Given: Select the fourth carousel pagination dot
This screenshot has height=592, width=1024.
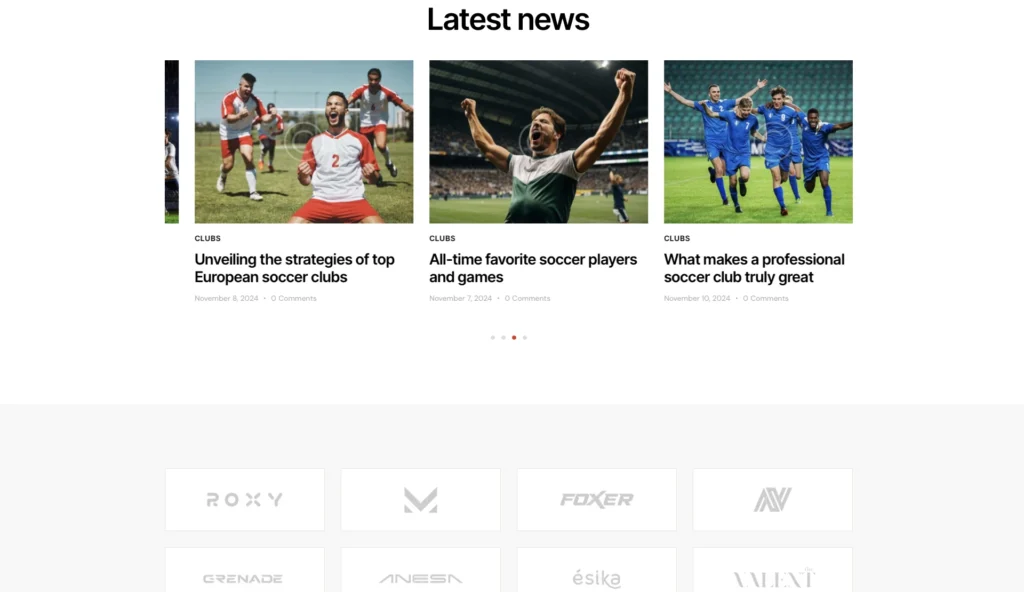Looking at the screenshot, I should click(525, 338).
